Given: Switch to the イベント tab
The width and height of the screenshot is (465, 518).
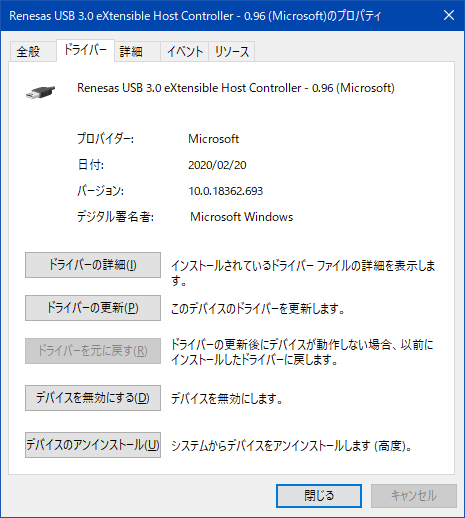Looking at the screenshot, I should click(185, 51).
